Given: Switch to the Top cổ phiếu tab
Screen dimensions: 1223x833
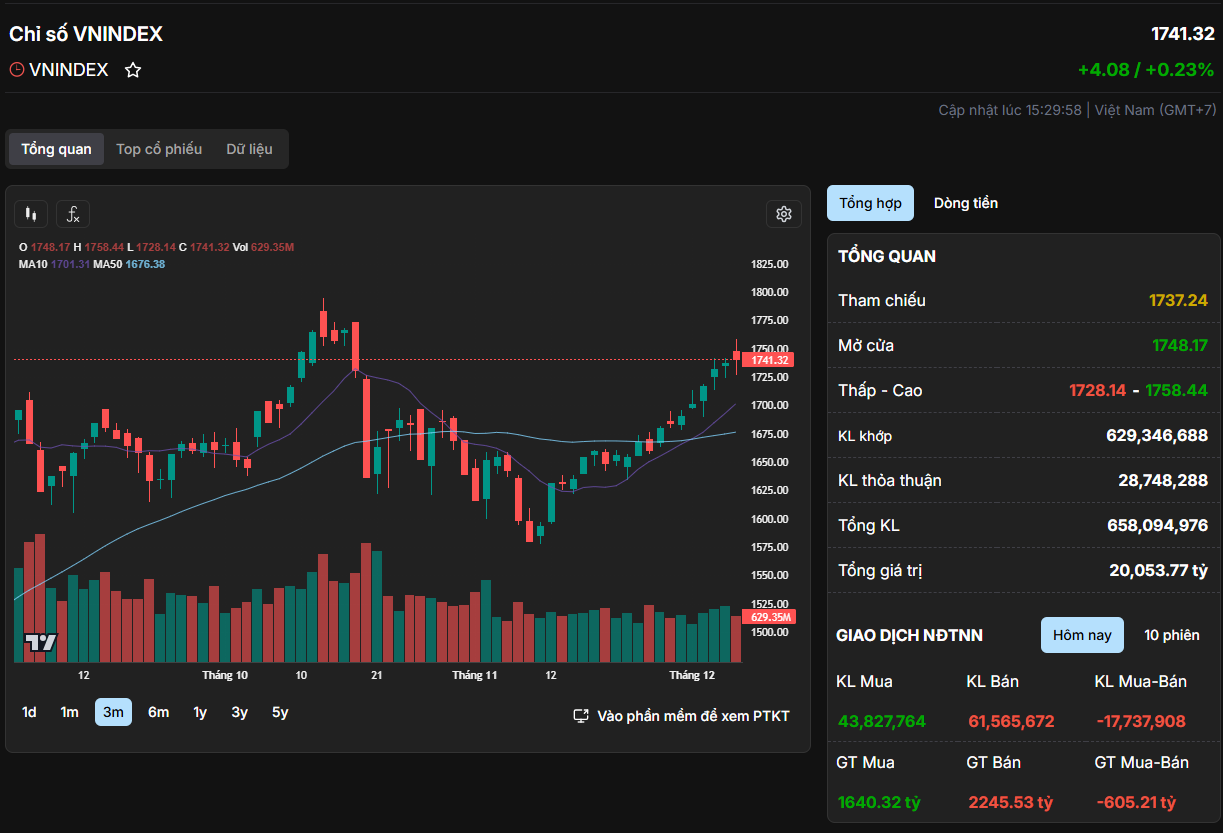Looking at the screenshot, I should pos(159,149).
